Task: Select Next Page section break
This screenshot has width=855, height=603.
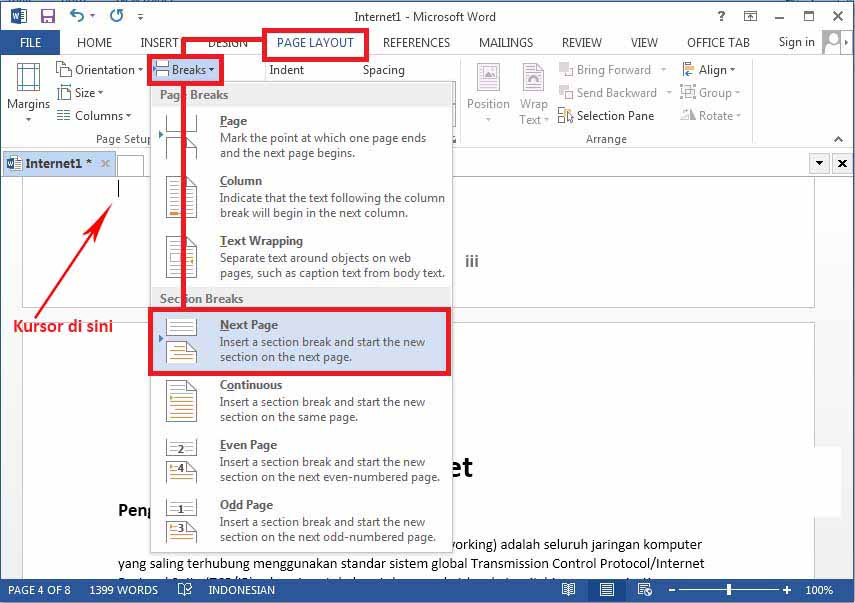Action: click(300, 341)
